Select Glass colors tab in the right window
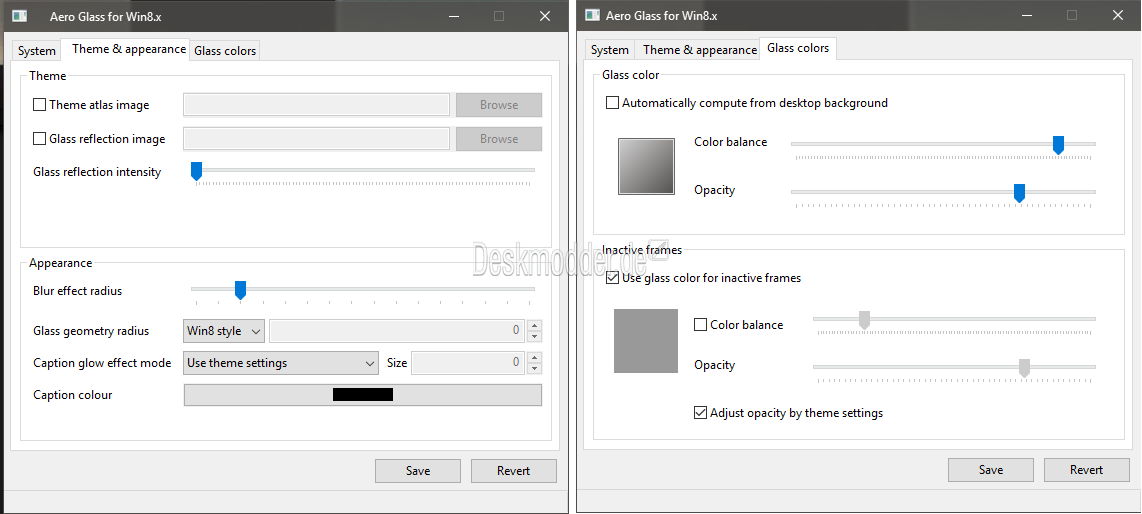Image resolution: width=1142 pixels, height=514 pixels. pos(798,48)
